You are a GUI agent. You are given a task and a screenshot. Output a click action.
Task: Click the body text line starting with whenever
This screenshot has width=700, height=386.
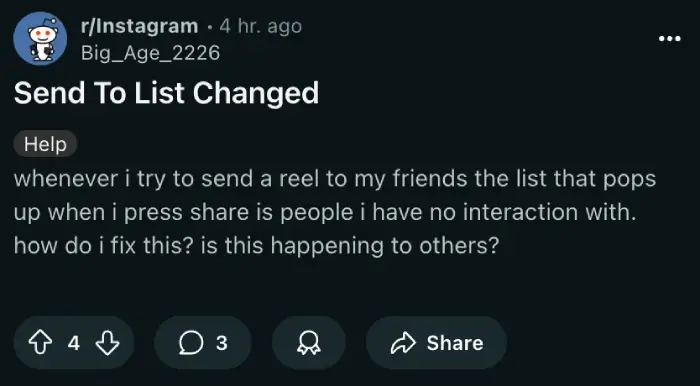tap(335, 179)
